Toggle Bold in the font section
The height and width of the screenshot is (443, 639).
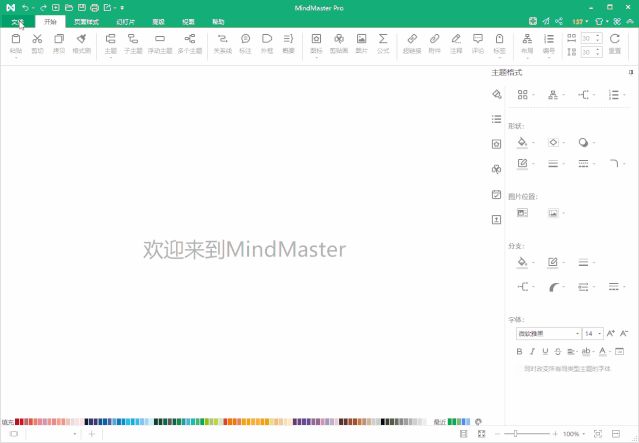(519, 351)
